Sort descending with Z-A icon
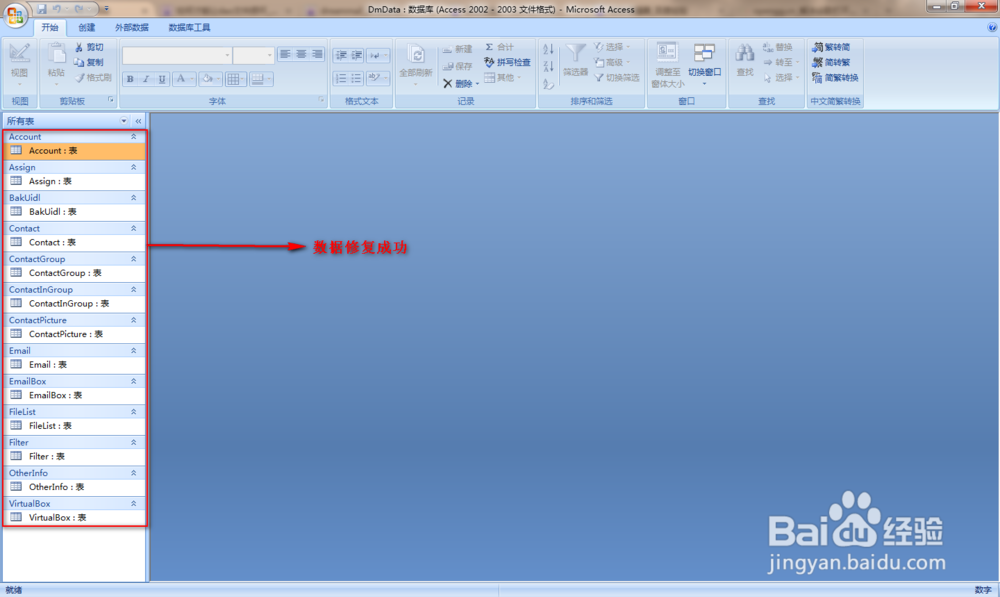The width and height of the screenshot is (1000, 597). pos(548,66)
